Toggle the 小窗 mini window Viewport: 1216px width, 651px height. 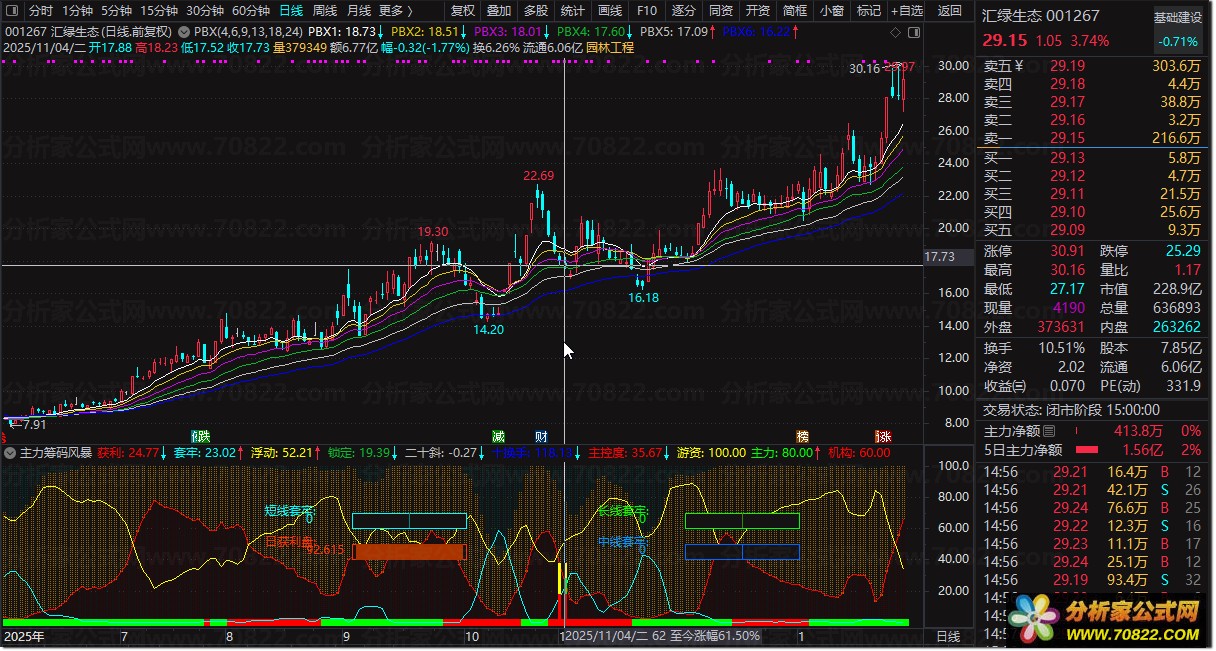tap(830, 11)
